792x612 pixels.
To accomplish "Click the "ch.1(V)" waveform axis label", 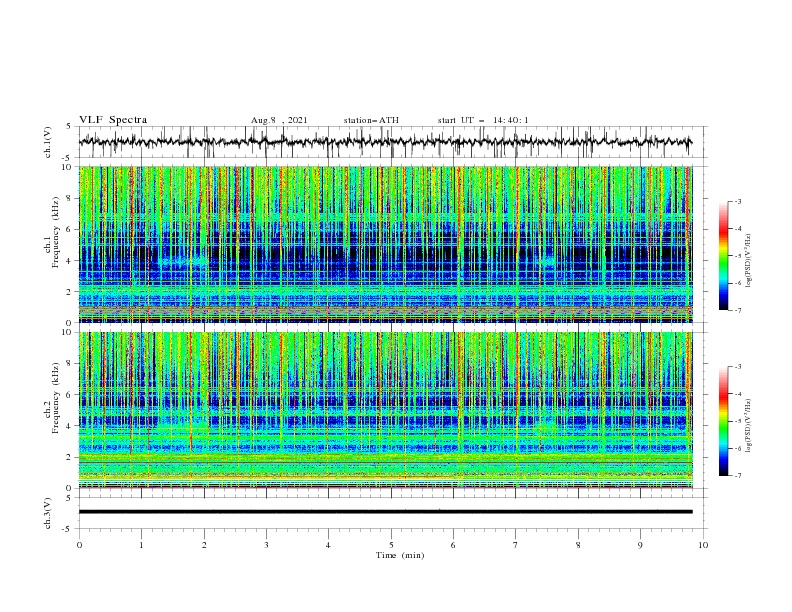I will pyautogui.click(x=48, y=142).
